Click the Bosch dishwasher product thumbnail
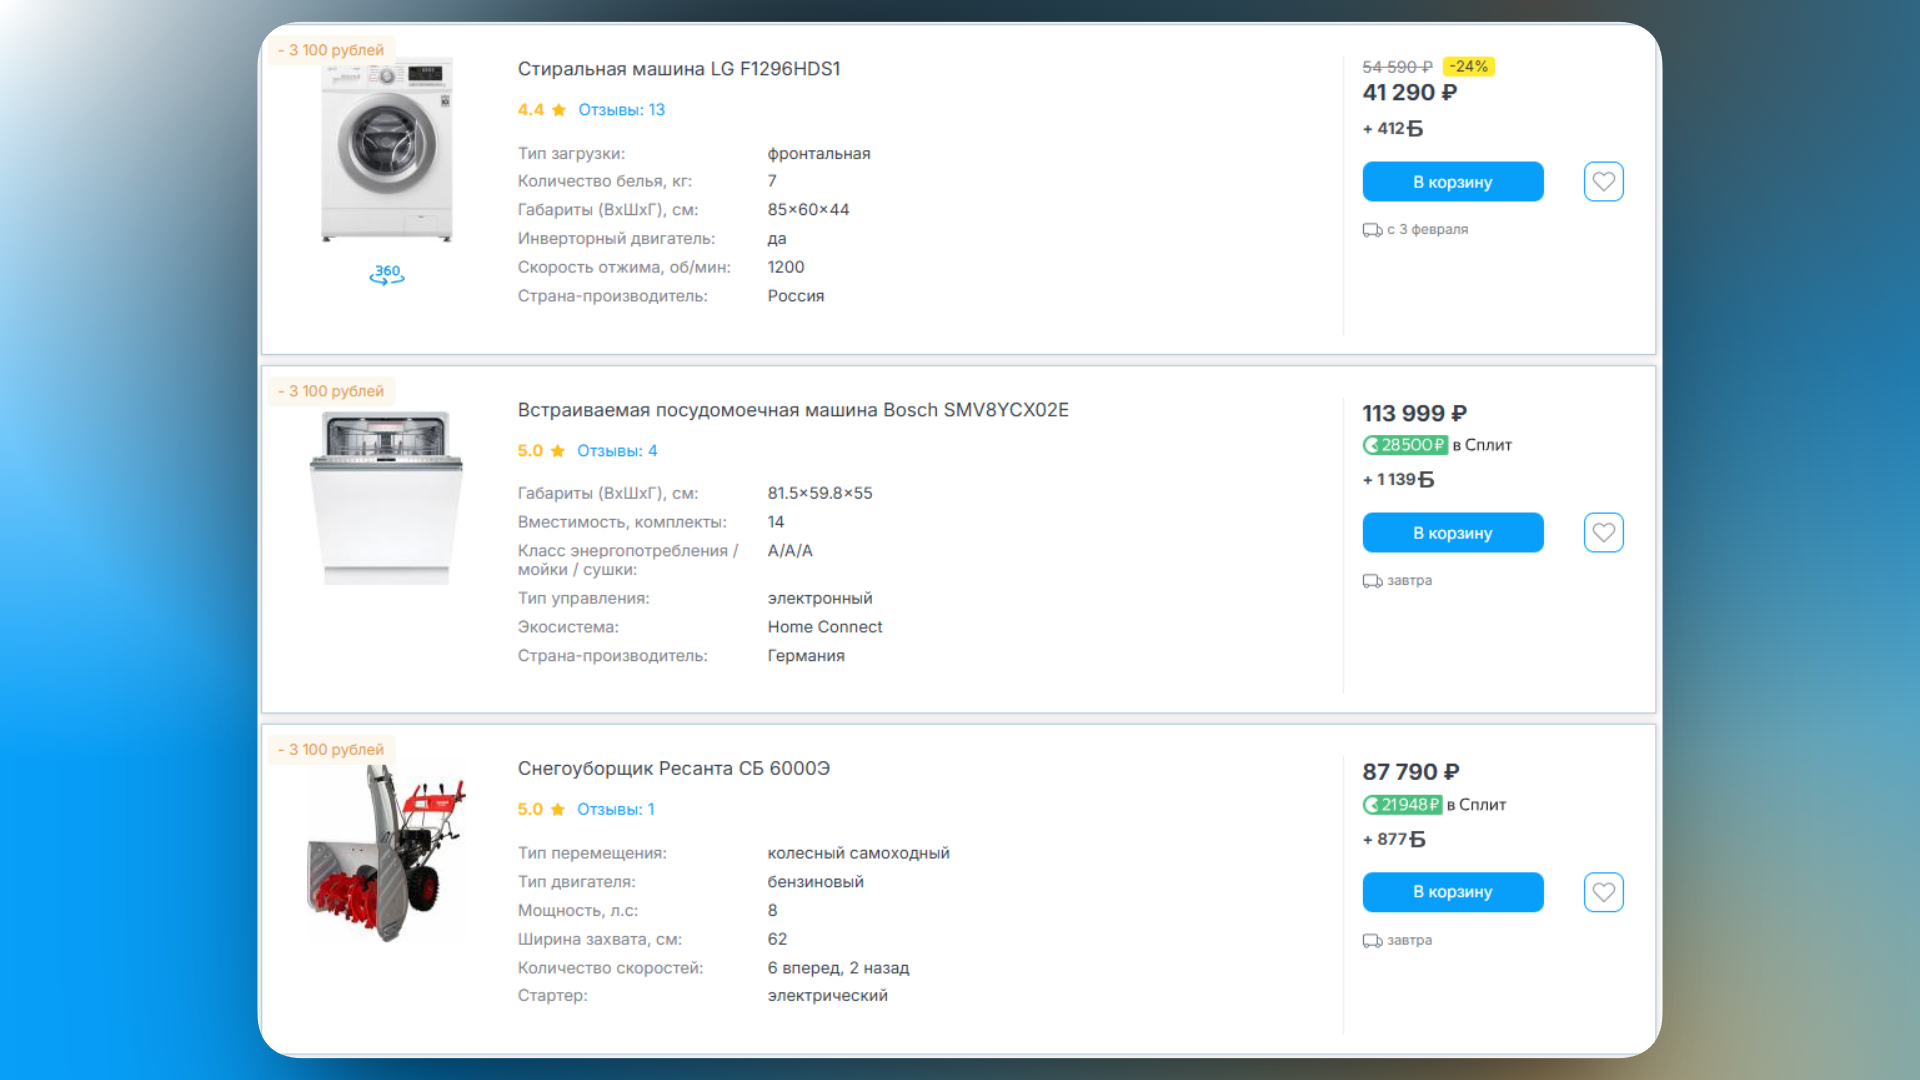Viewport: 1920px width, 1080px height. tap(387, 497)
